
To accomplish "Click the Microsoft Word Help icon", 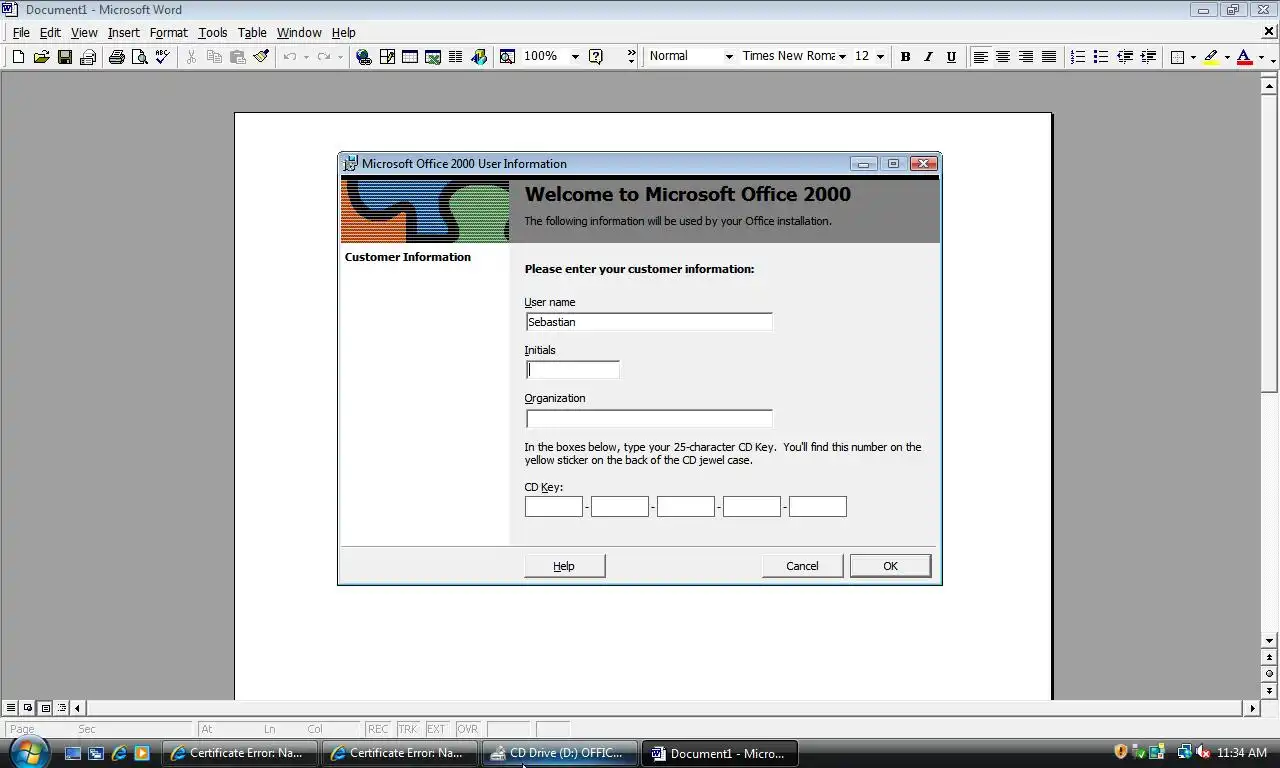I will click(x=596, y=57).
